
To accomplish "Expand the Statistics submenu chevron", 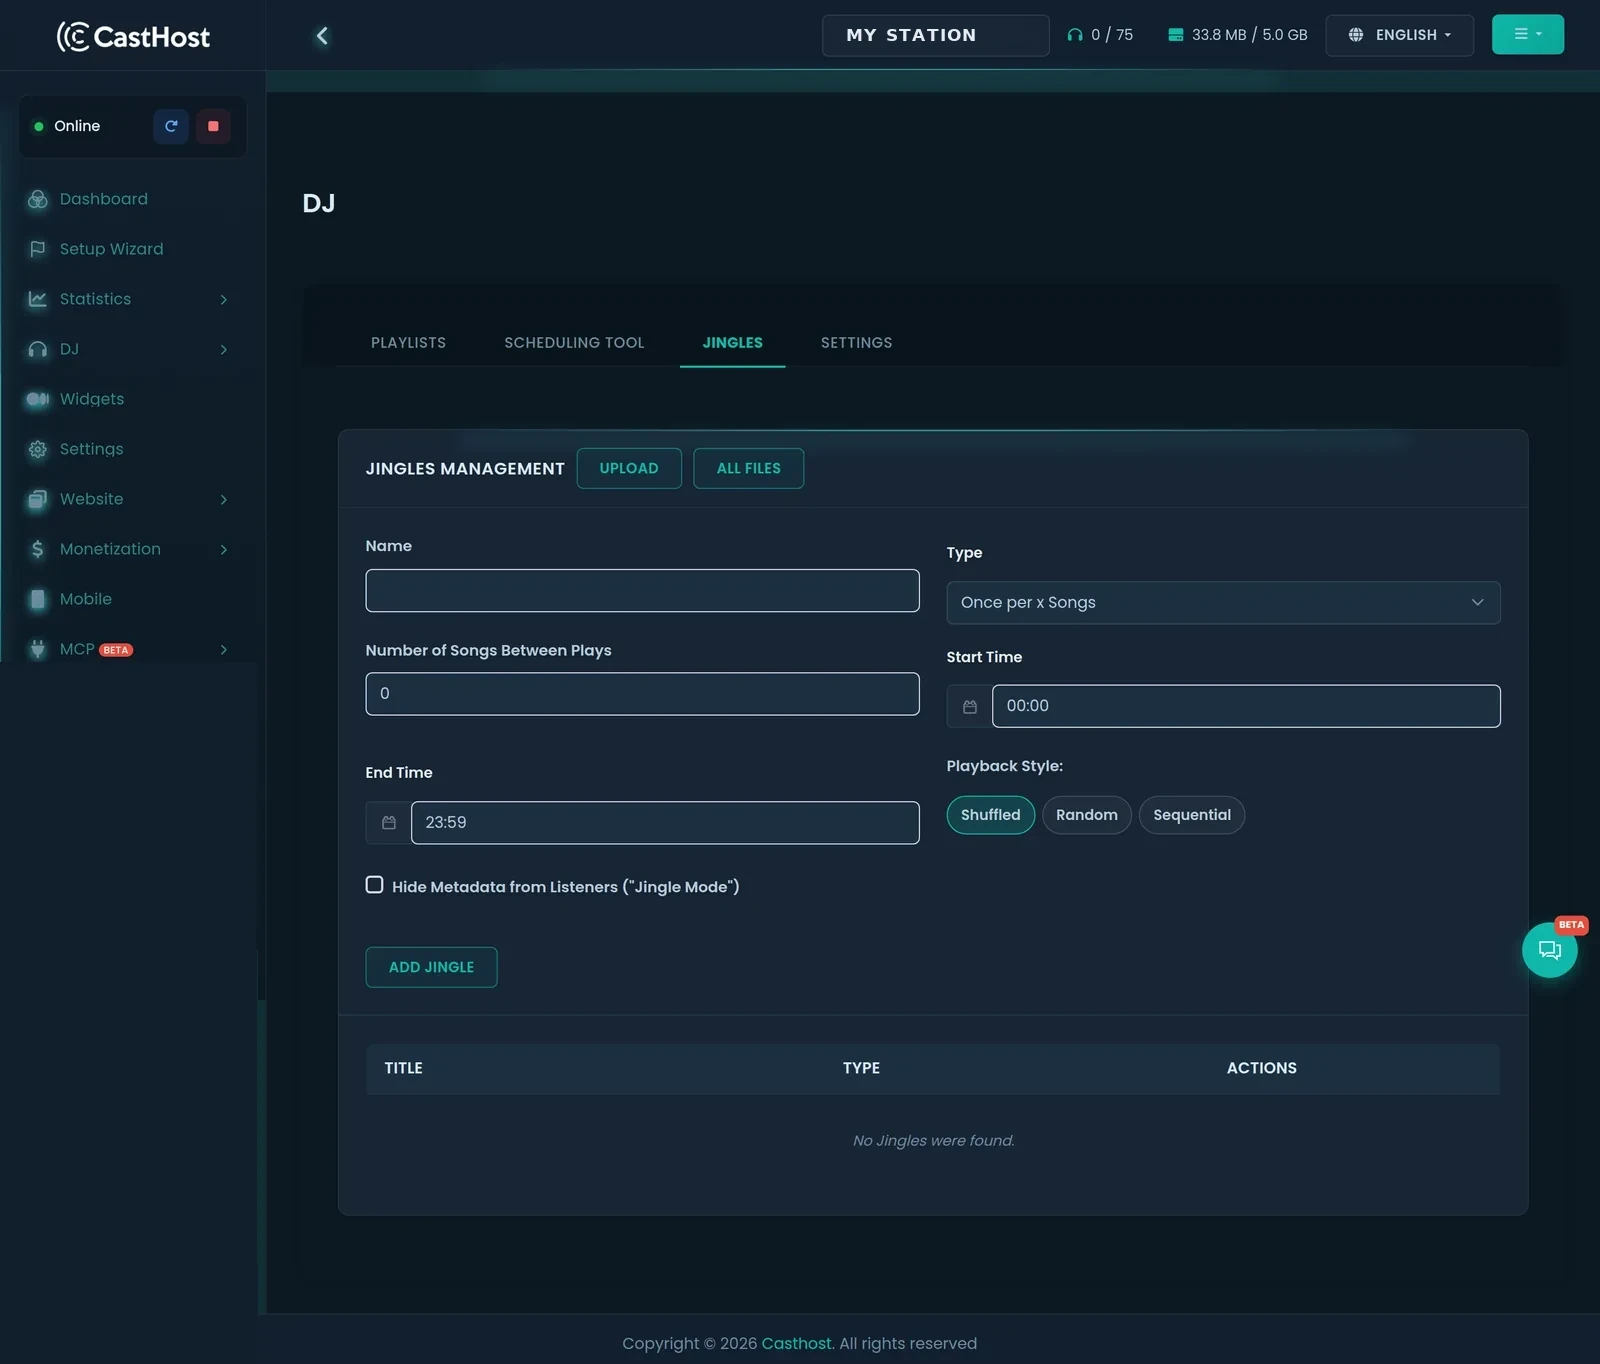I will pyautogui.click(x=223, y=299).
